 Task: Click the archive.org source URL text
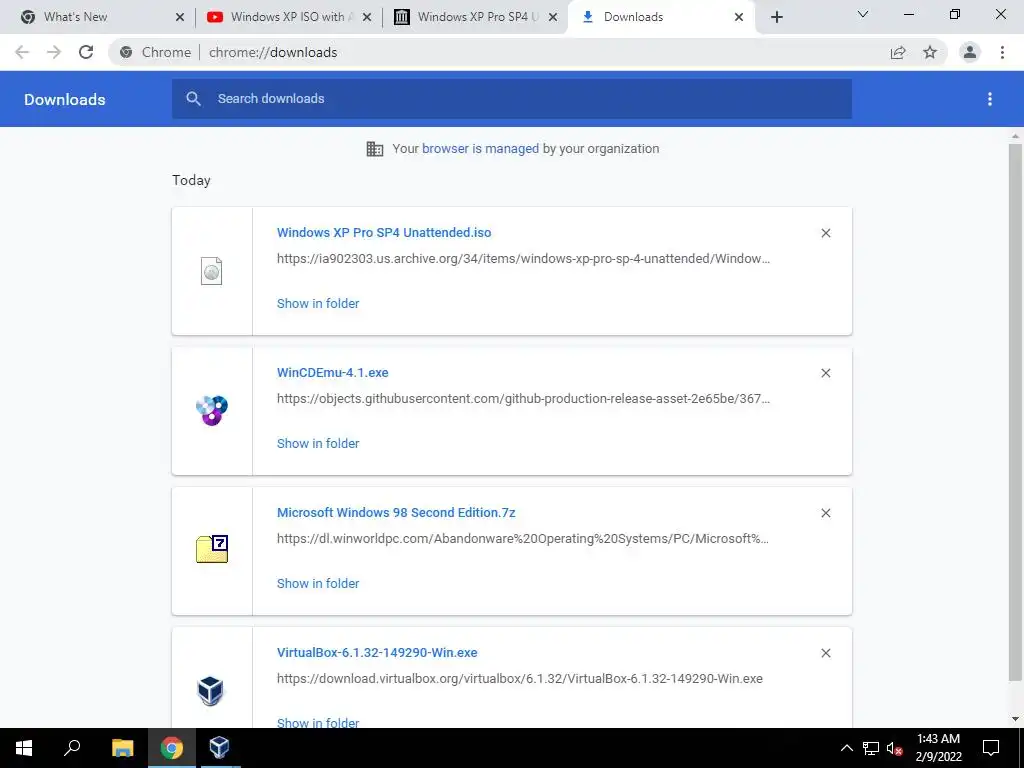(523, 259)
